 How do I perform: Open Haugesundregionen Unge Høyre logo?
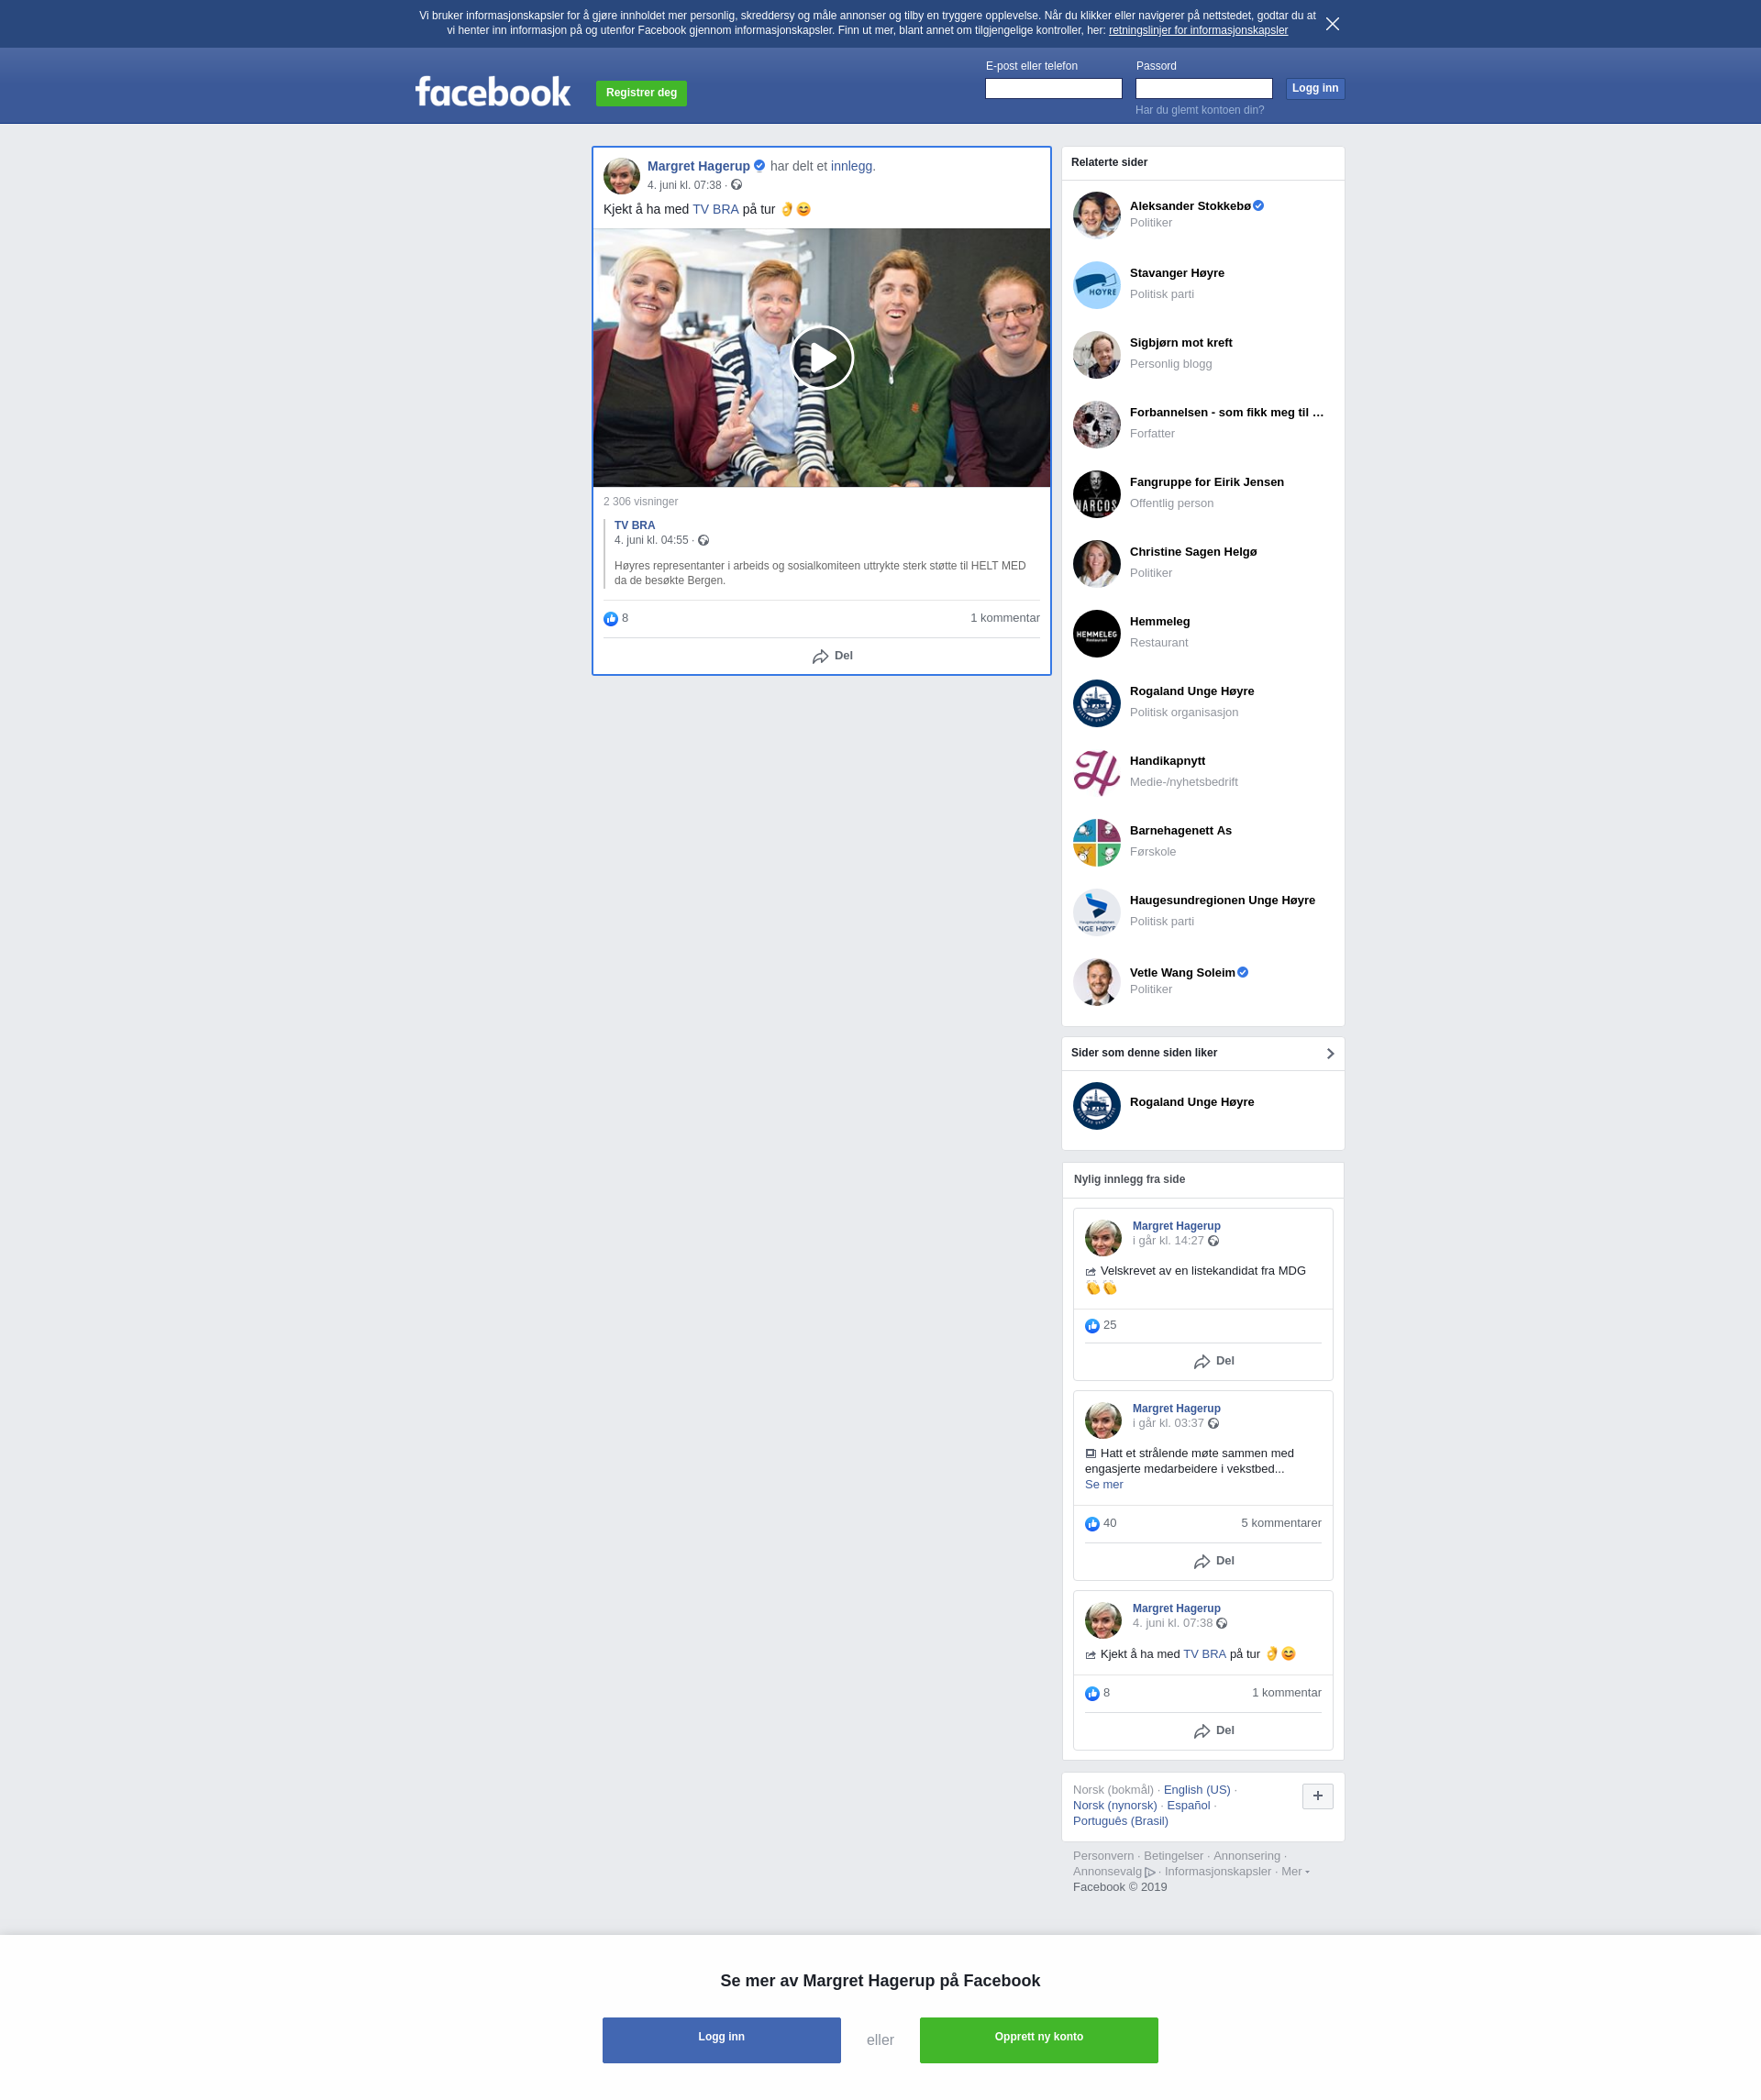(1096, 913)
